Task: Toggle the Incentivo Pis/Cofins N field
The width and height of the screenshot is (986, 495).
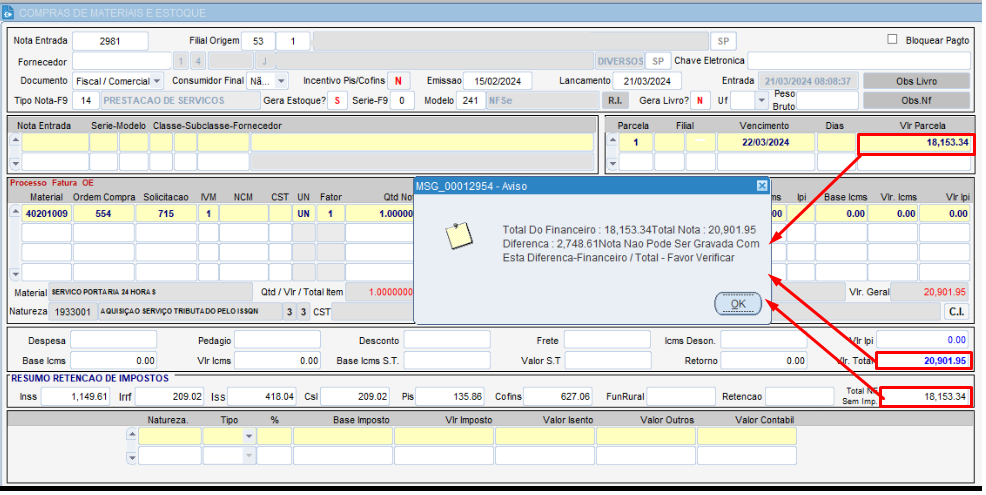Action: (398, 81)
